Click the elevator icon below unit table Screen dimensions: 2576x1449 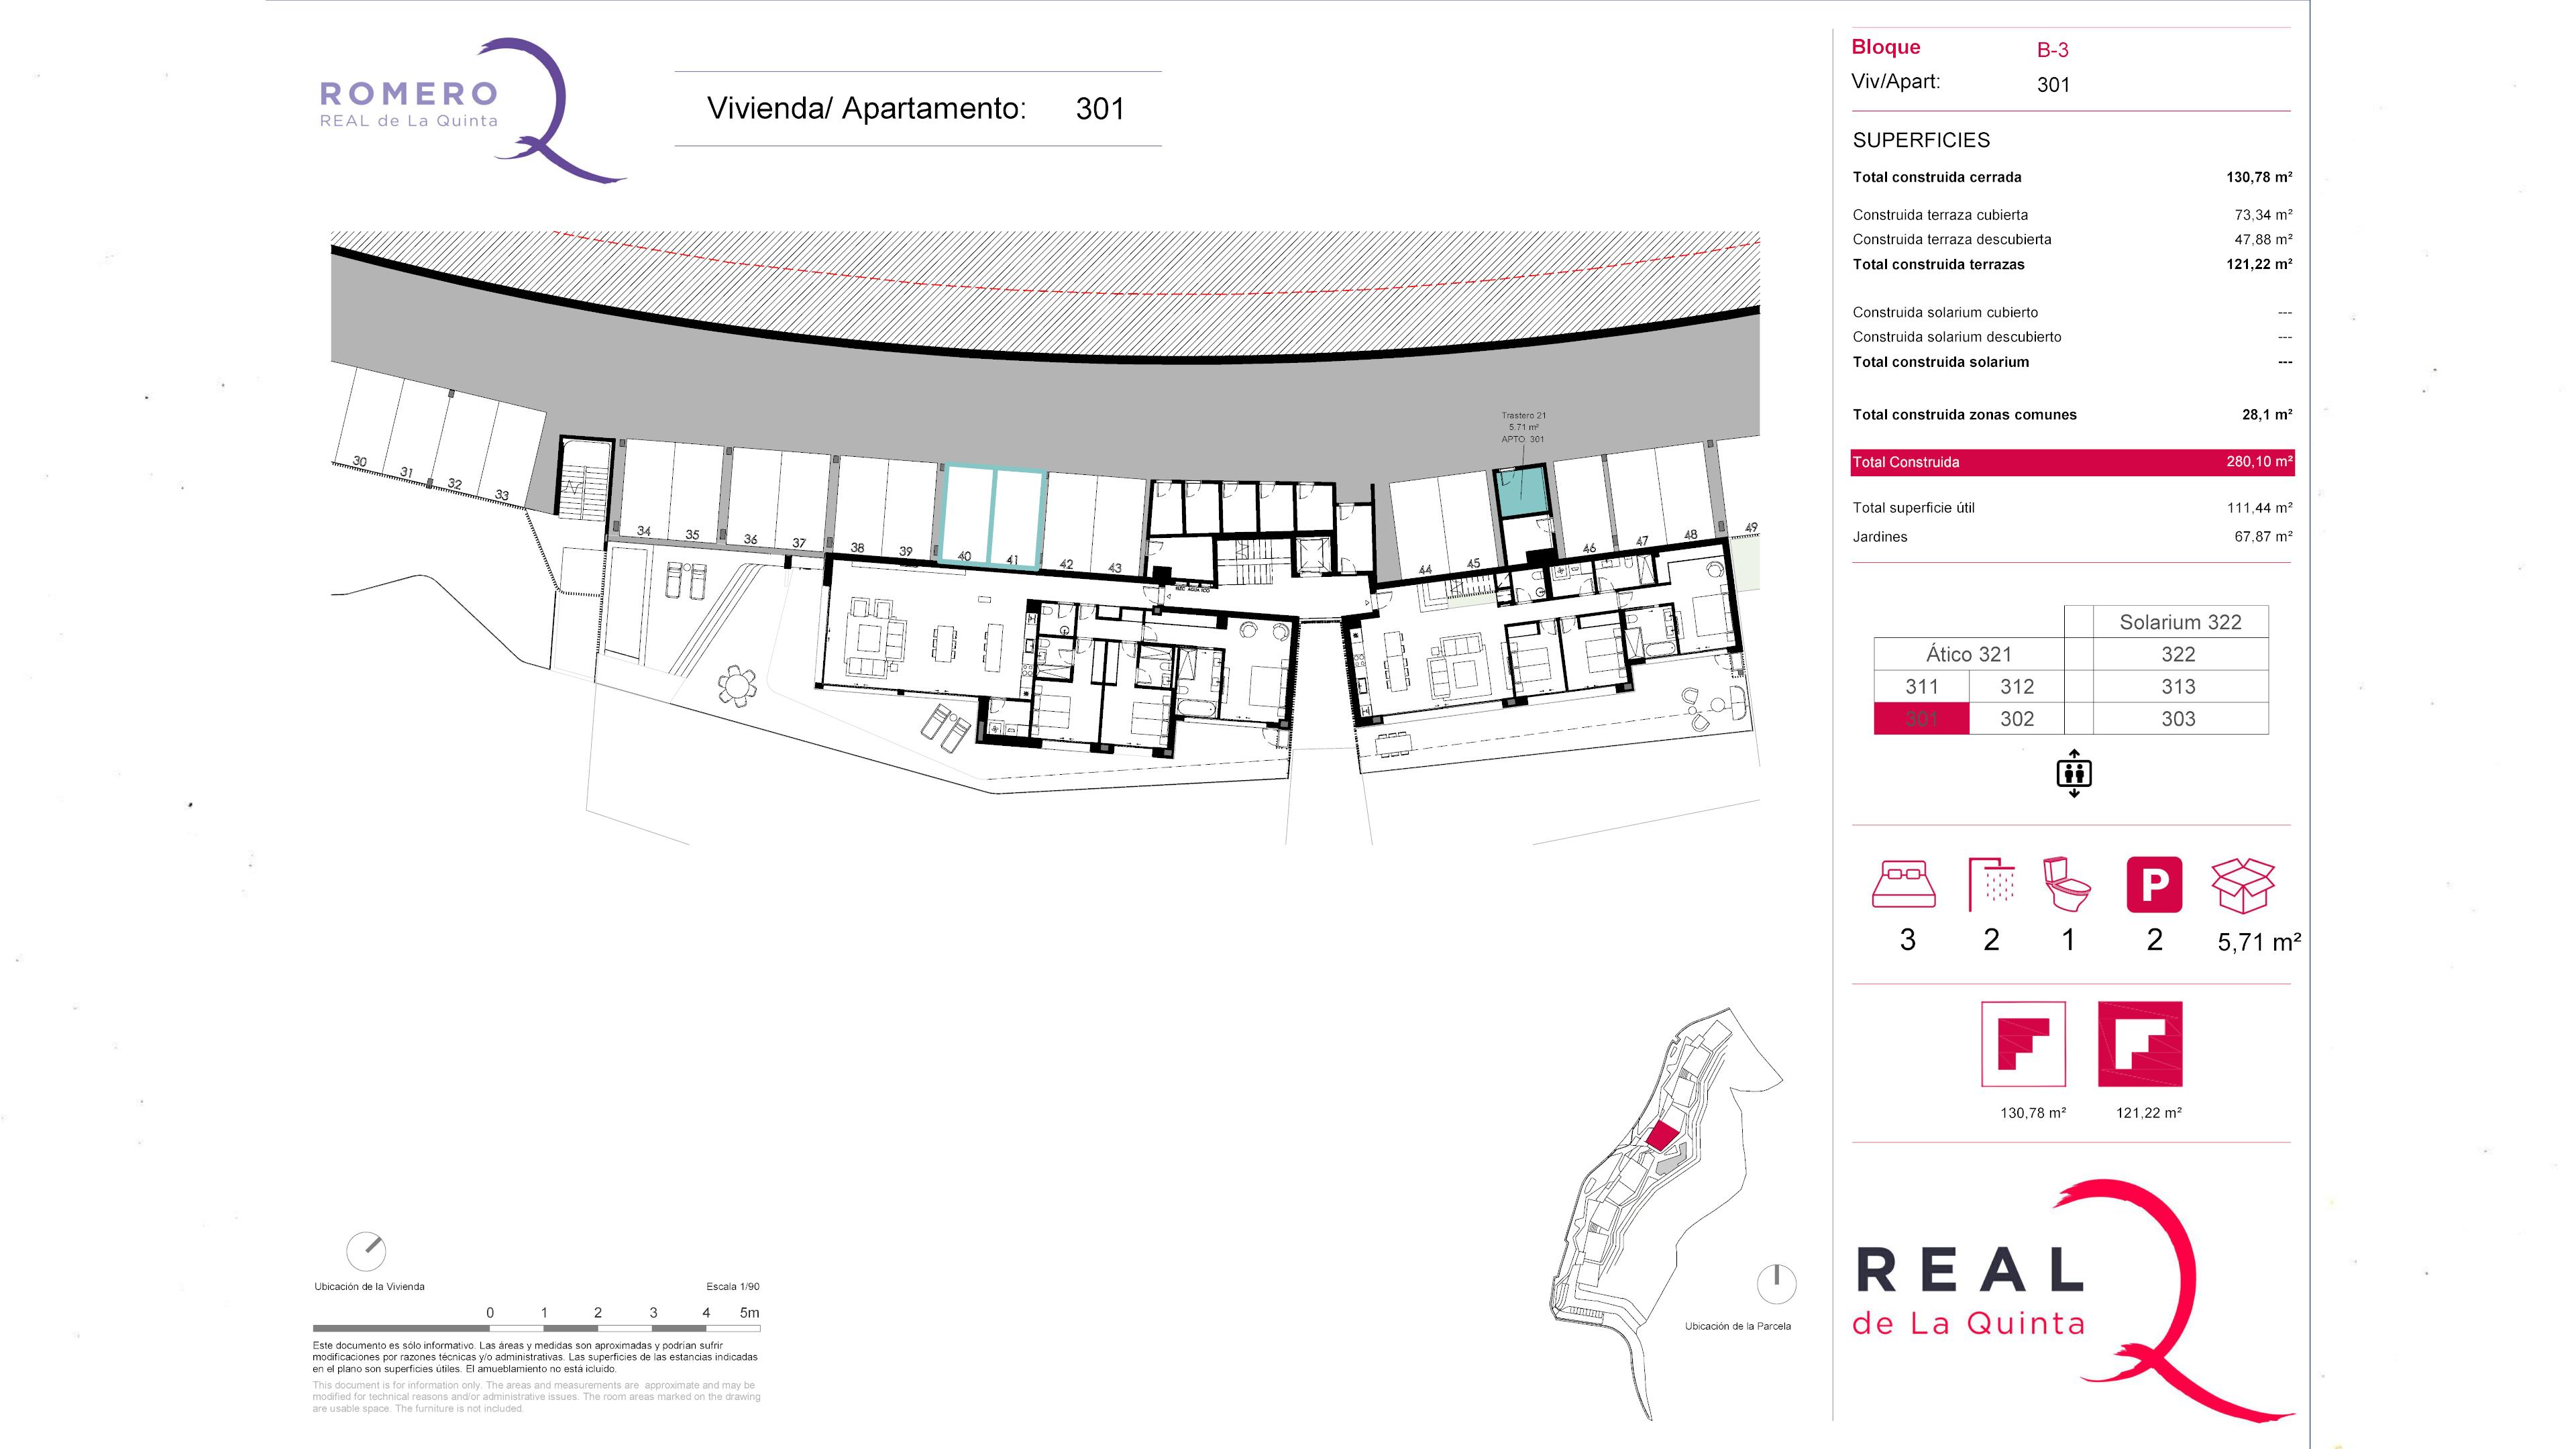pos(2074,773)
